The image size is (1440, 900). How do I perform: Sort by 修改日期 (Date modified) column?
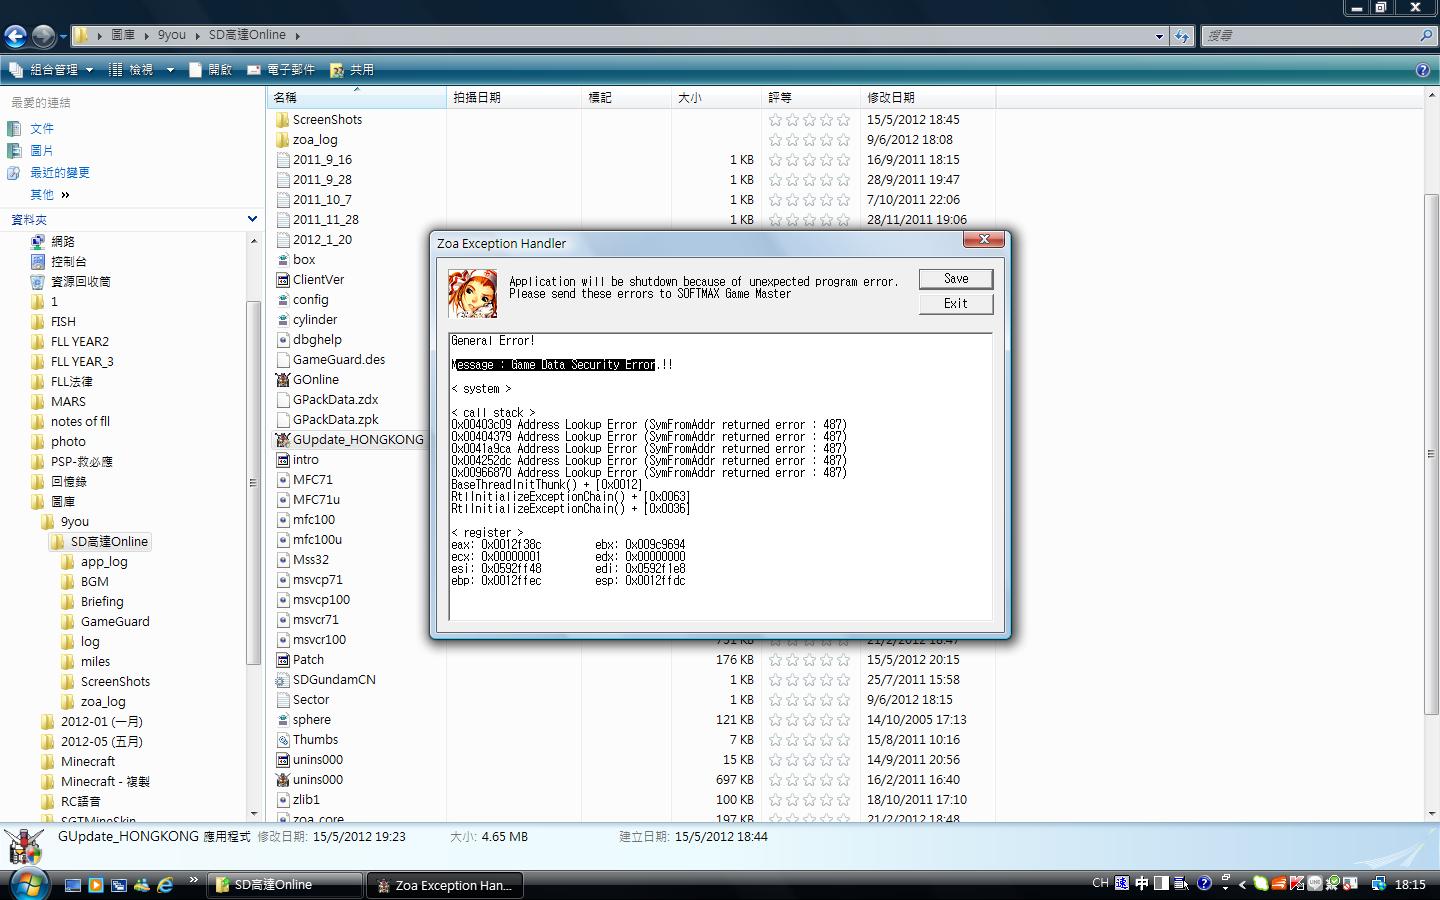pos(928,97)
